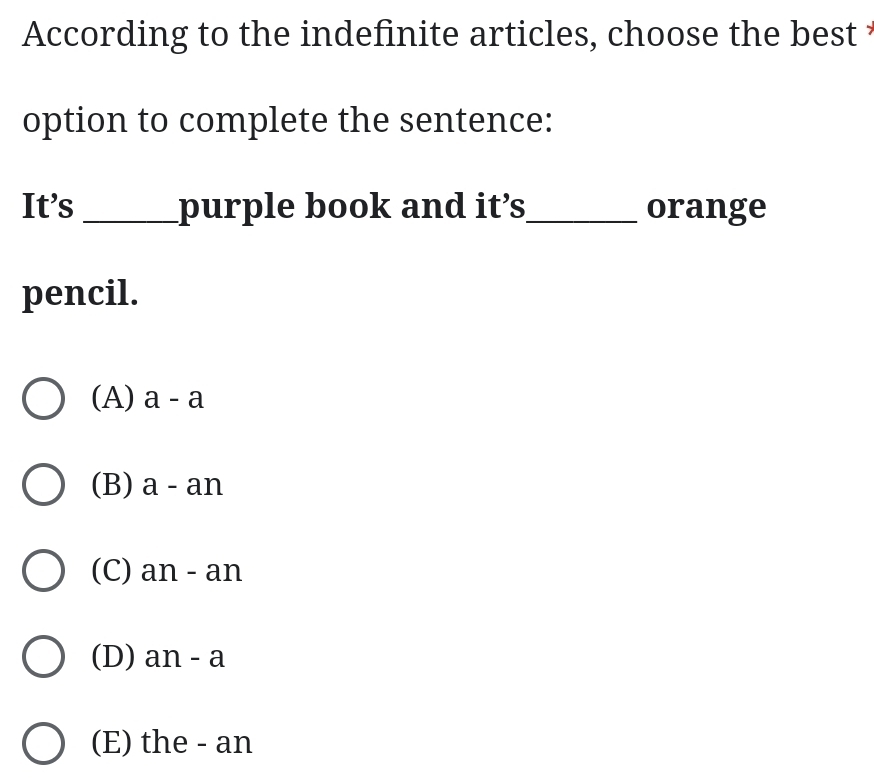Screen dimensions: 874x781
Task: Select the radio button for option A
Action: pos(43,398)
